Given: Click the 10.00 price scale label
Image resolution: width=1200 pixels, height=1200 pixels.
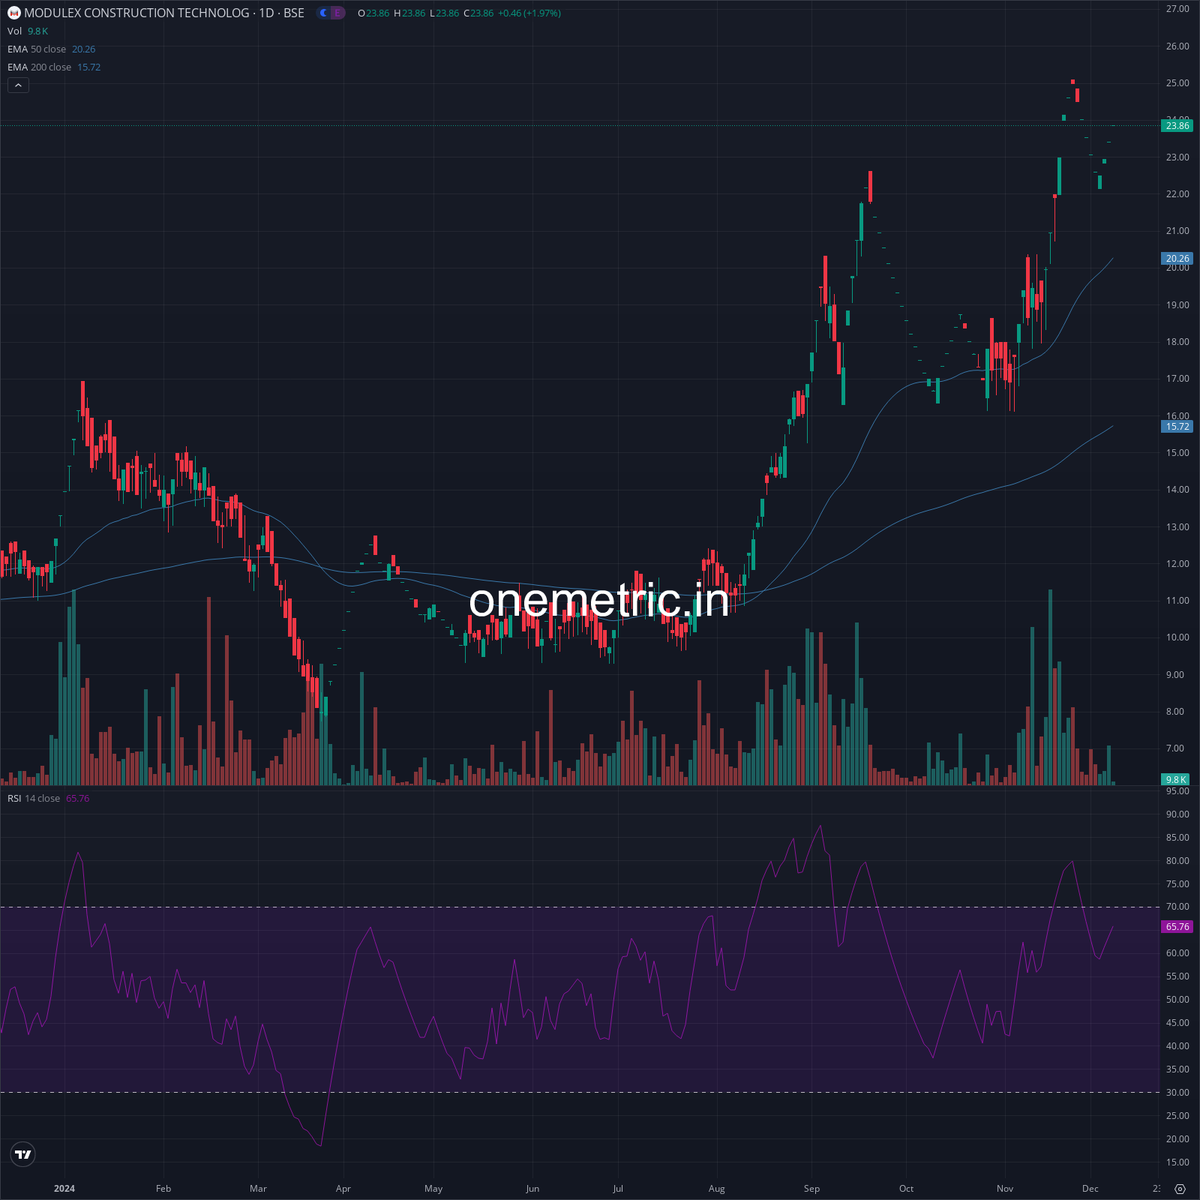Looking at the screenshot, I should pyautogui.click(x=1176, y=638).
